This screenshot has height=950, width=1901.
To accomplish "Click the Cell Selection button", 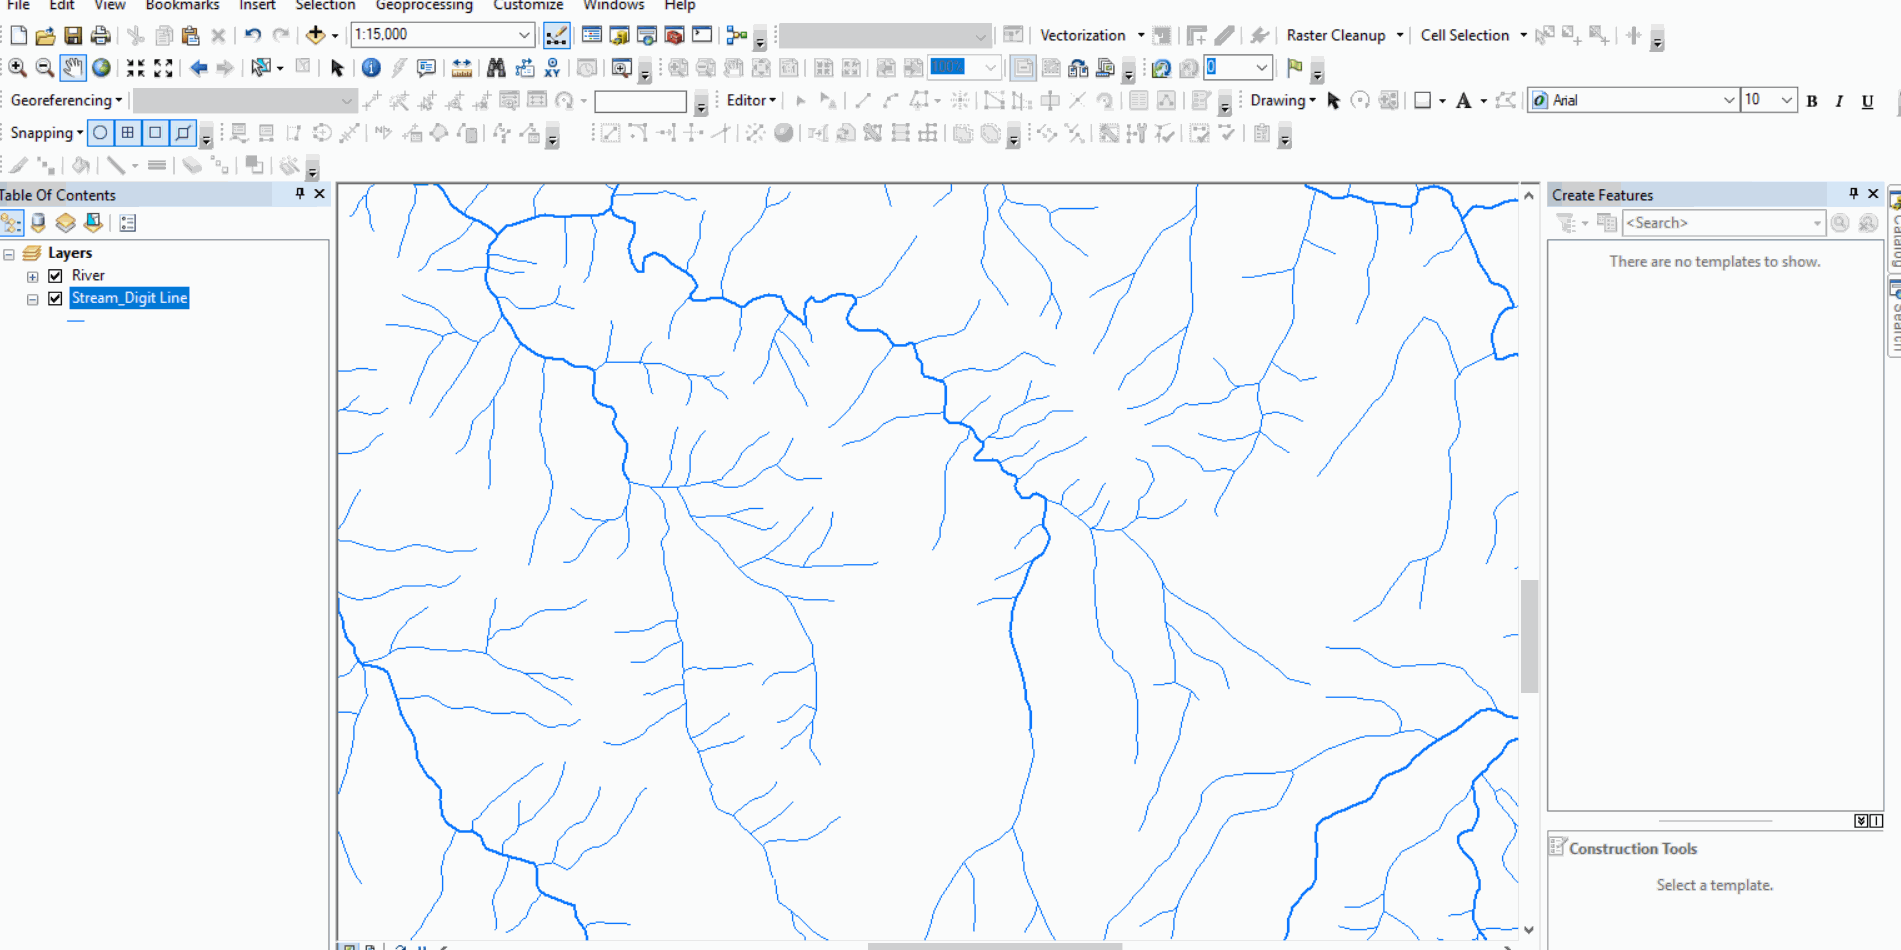I will click(1464, 35).
